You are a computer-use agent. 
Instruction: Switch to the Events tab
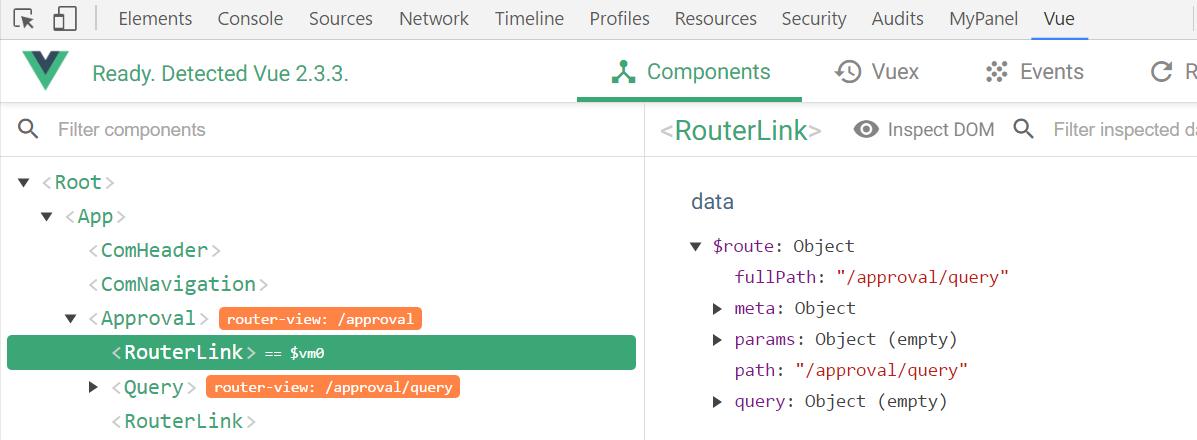(1034, 72)
